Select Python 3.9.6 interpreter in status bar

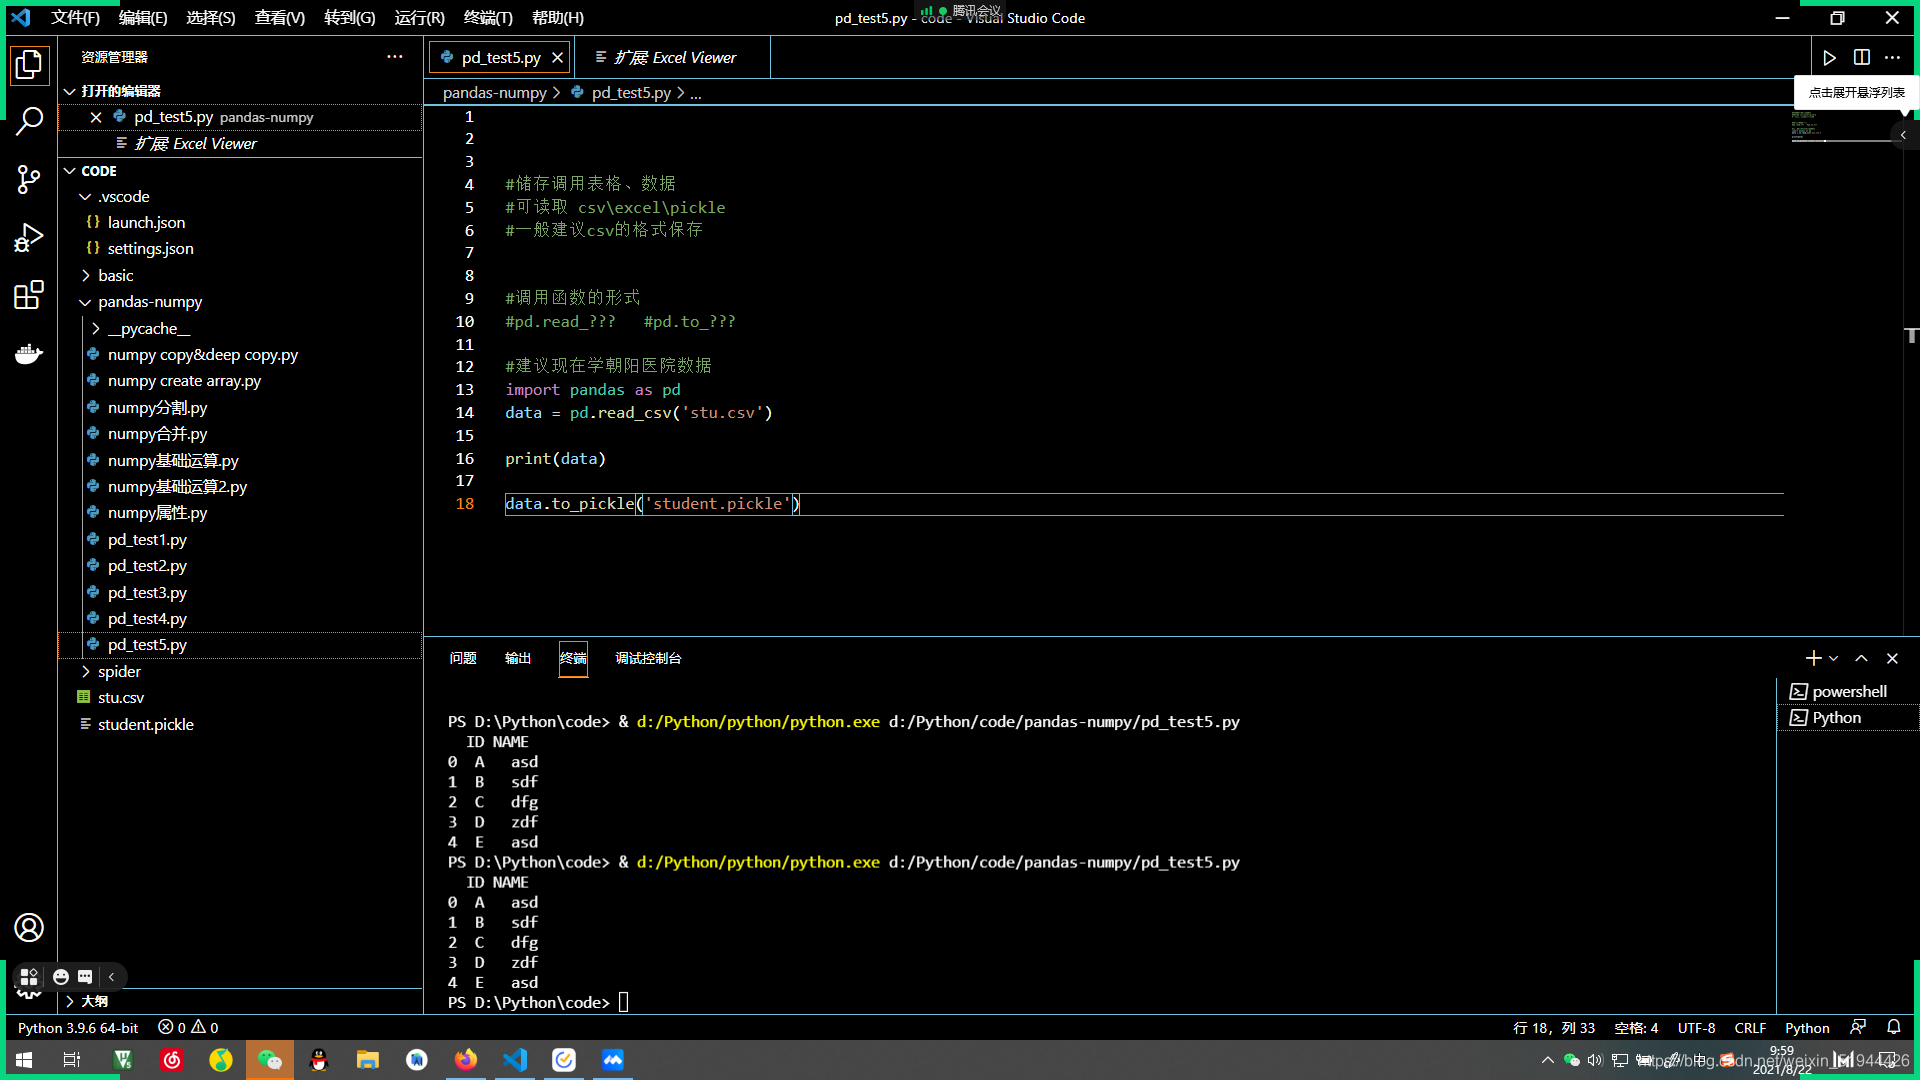[77, 1027]
